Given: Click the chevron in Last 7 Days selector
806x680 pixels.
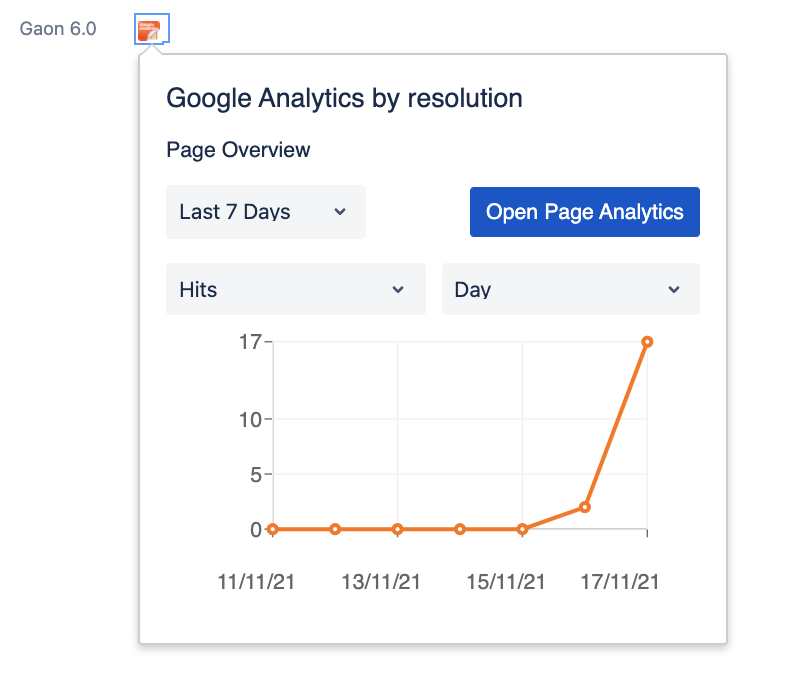Looking at the screenshot, I should [x=340, y=212].
